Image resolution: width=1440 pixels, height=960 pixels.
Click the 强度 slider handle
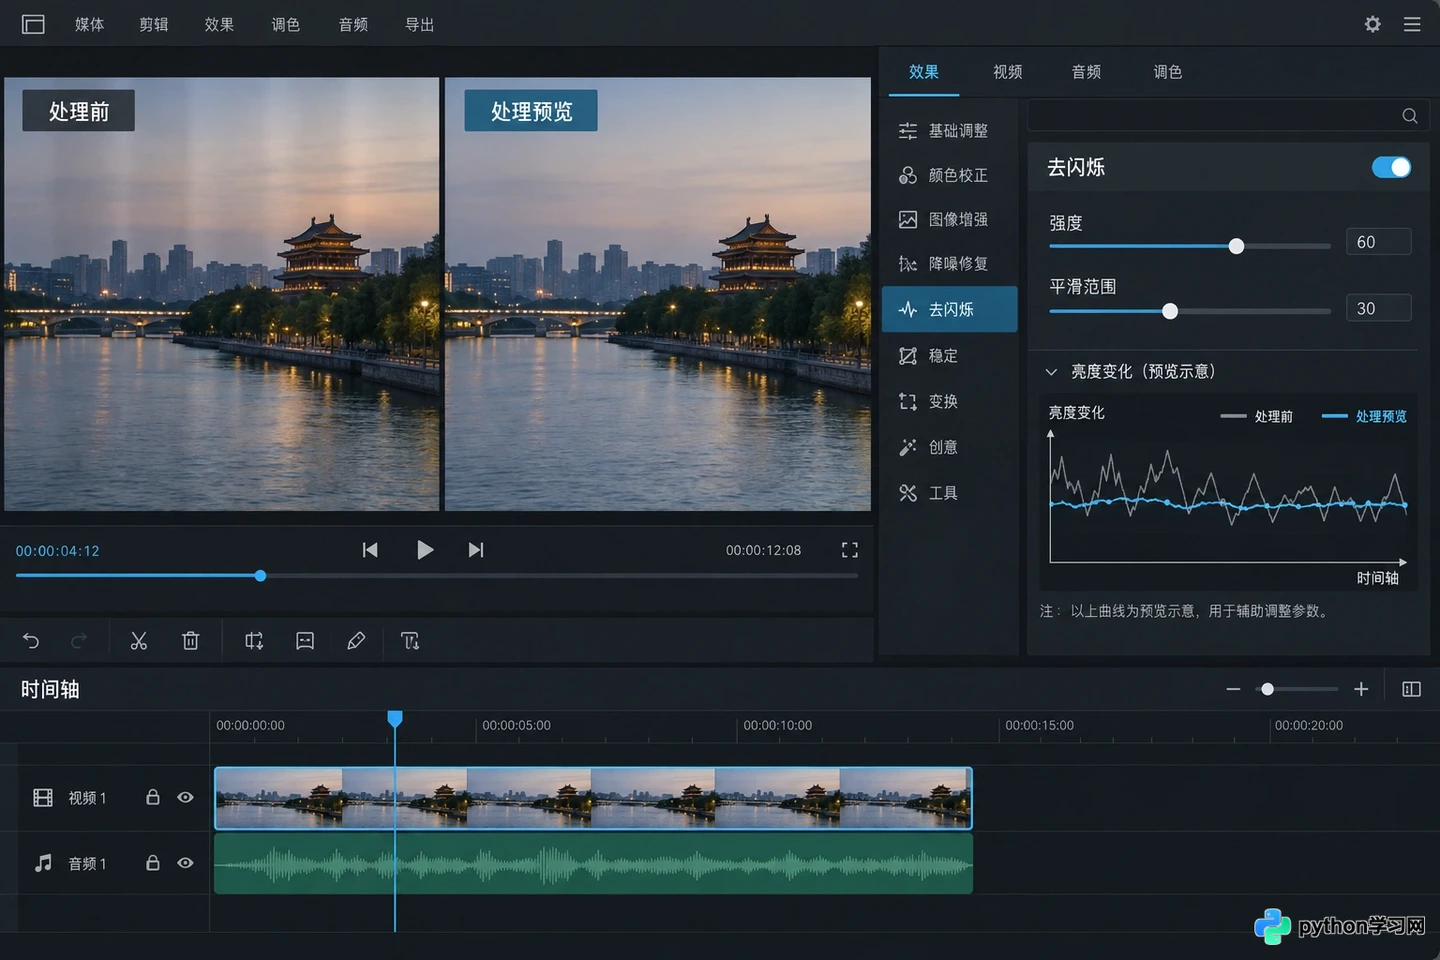click(x=1236, y=246)
